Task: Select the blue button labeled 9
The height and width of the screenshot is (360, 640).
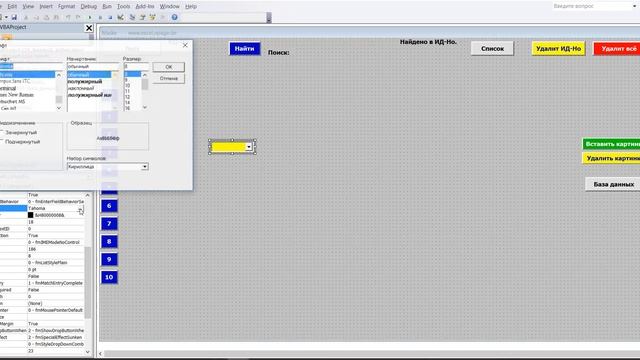Action: pyautogui.click(x=109, y=260)
